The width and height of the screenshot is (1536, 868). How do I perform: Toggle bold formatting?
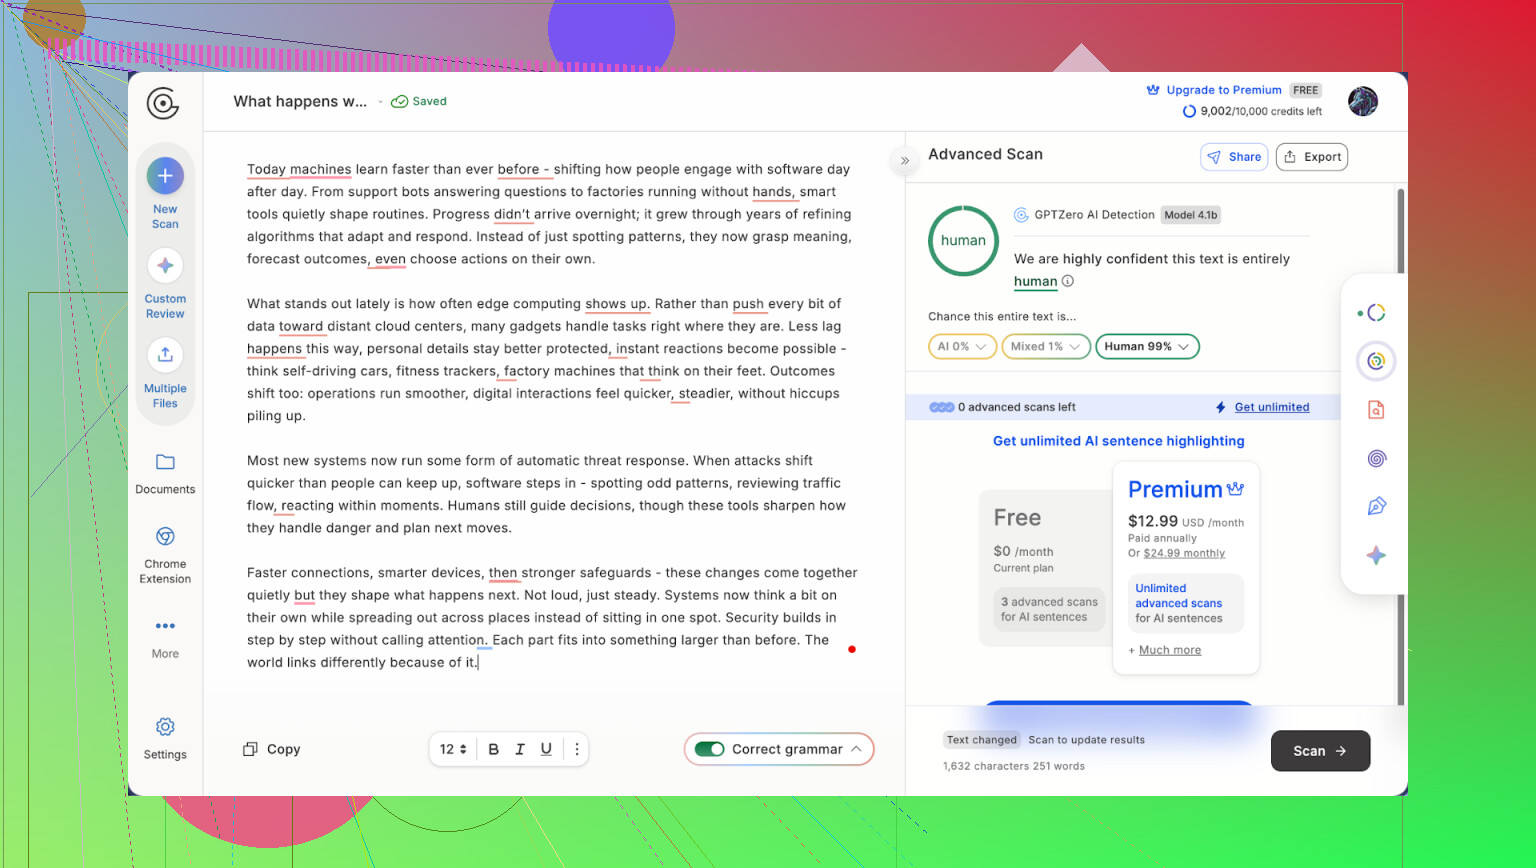[x=493, y=749]
